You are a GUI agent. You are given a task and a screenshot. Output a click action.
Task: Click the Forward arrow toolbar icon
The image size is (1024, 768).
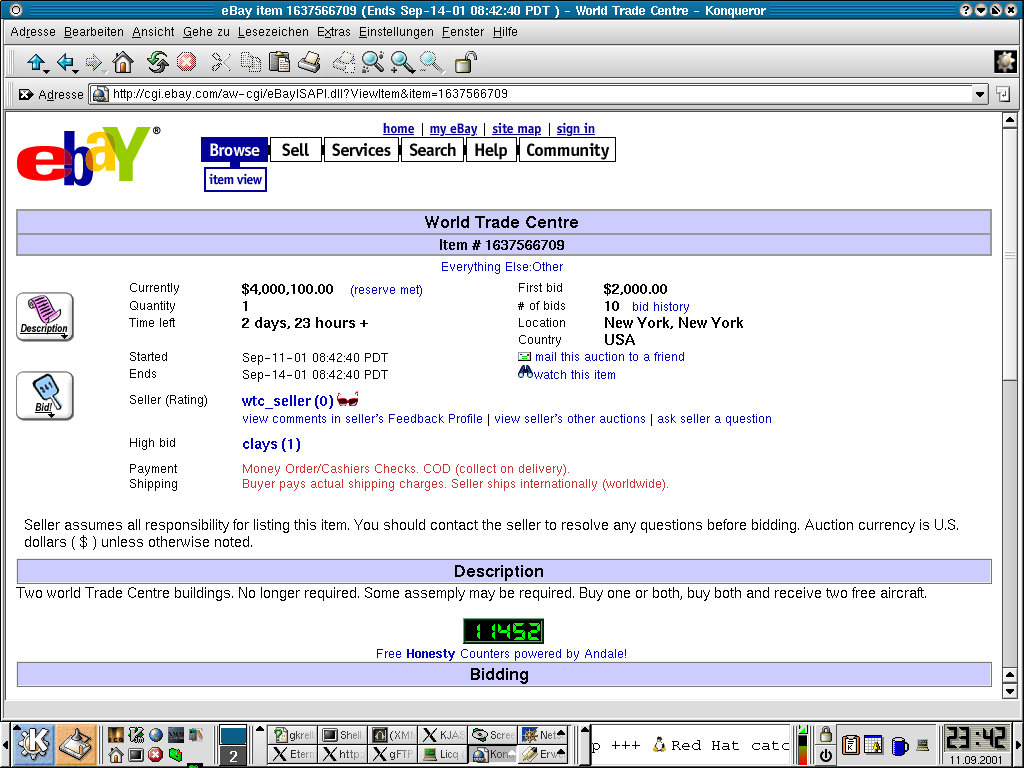click(x=95, y=63)
